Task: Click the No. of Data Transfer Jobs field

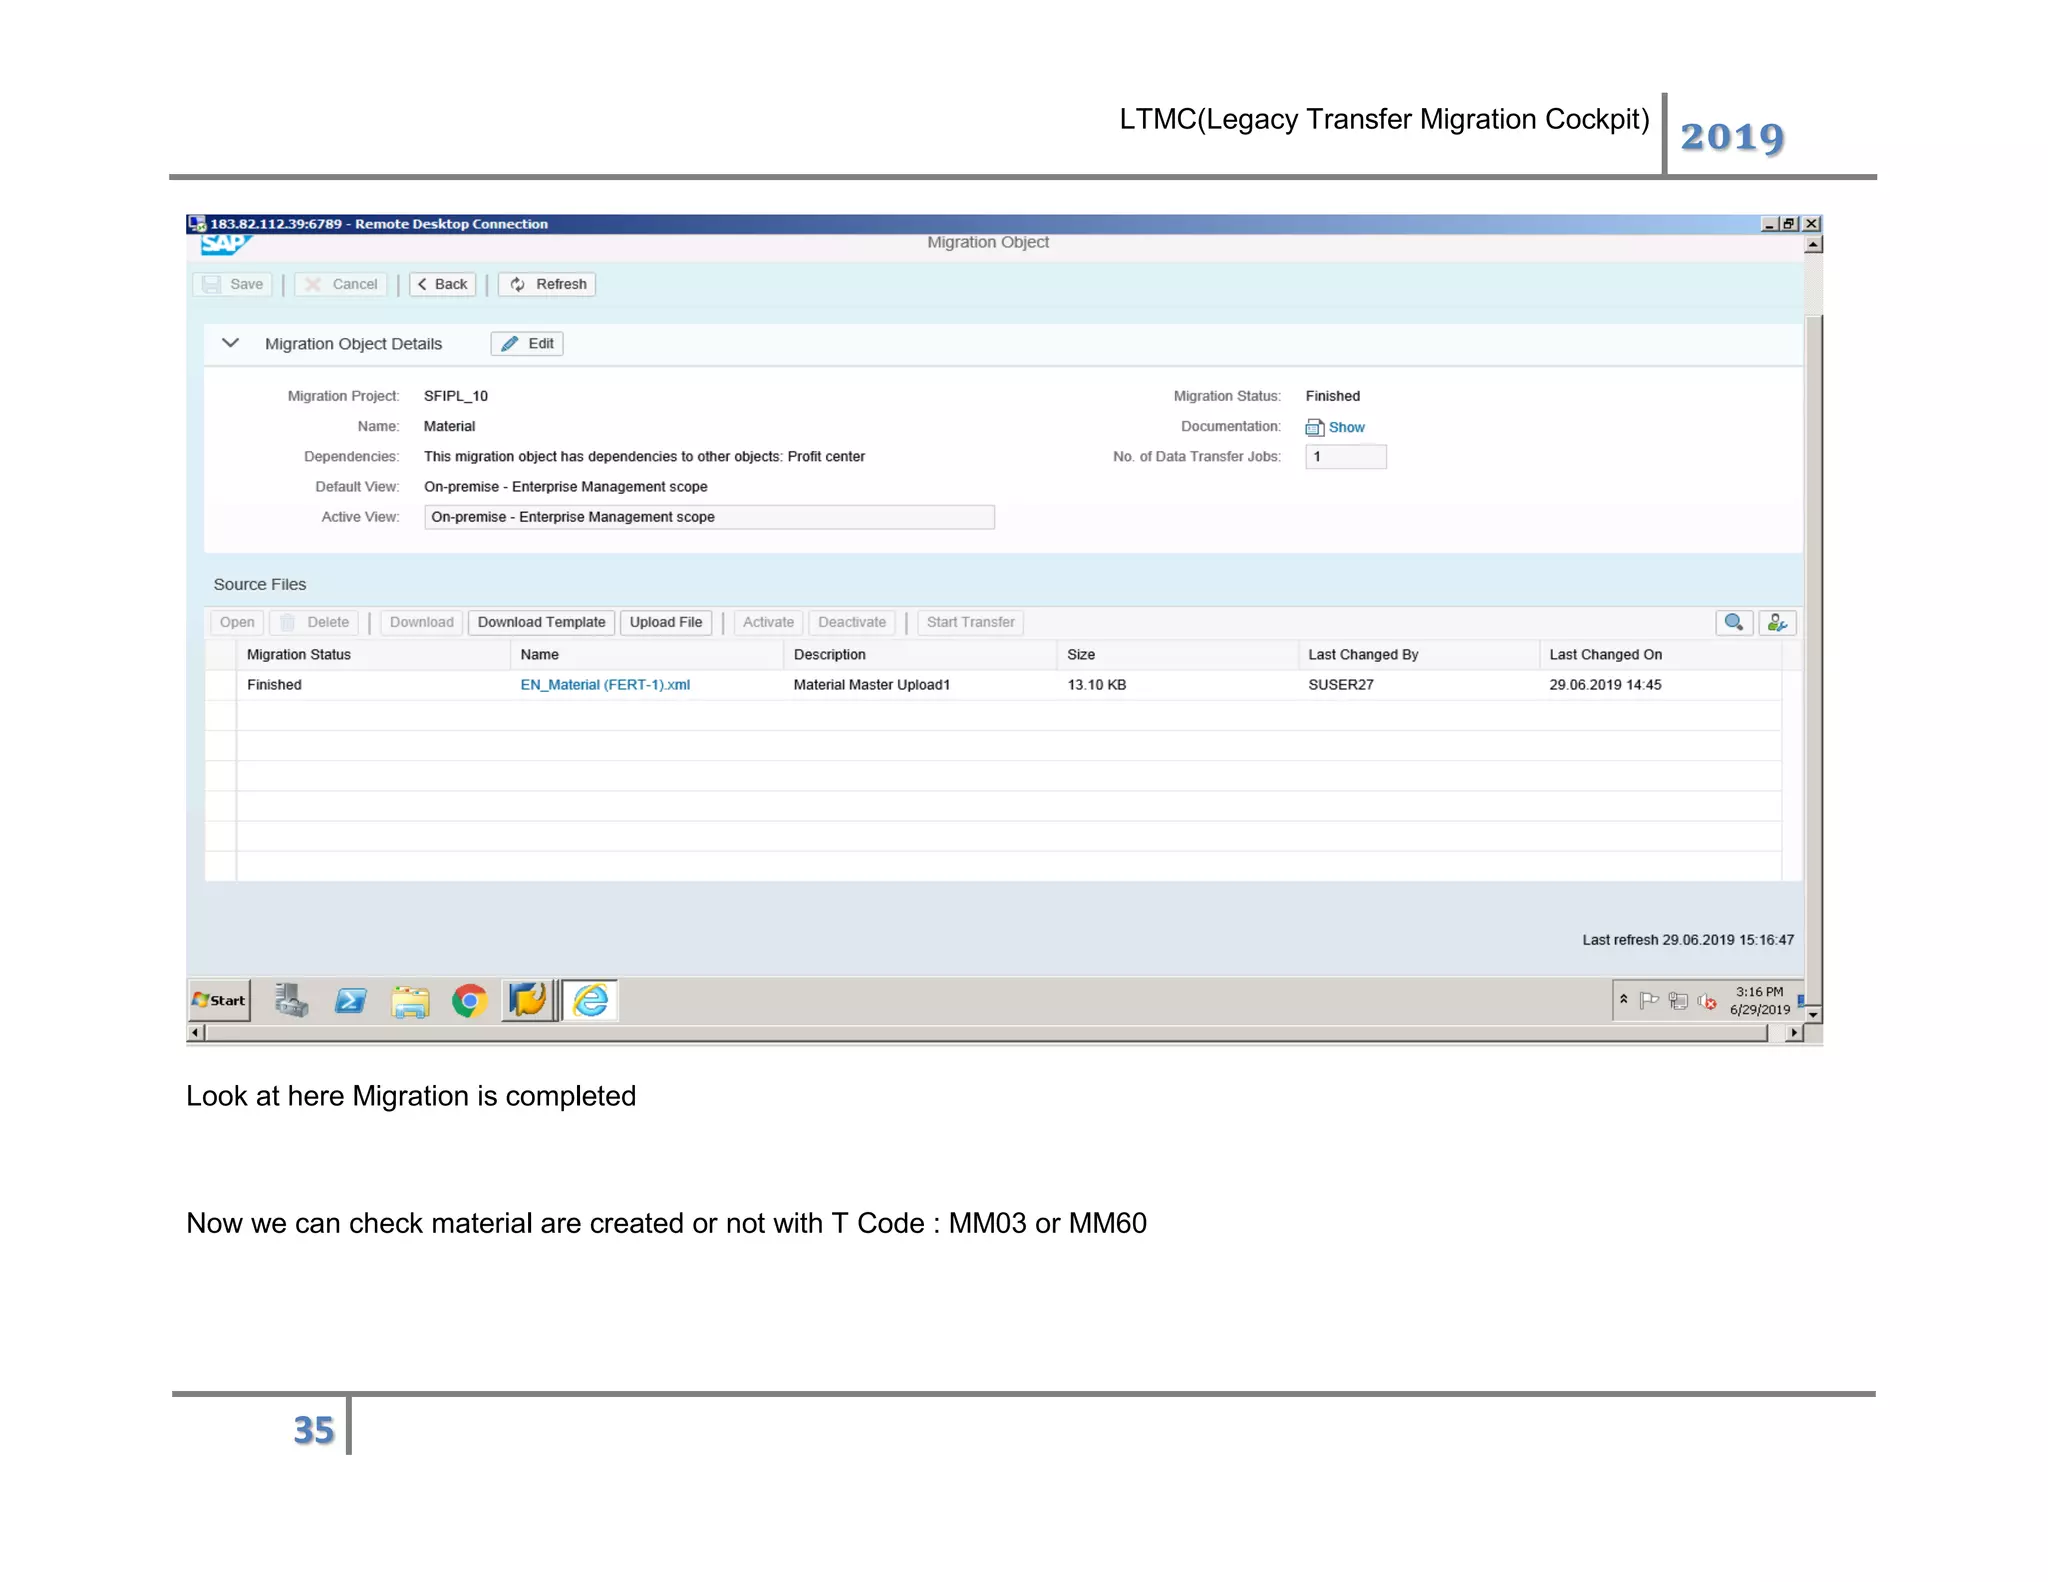Action: click(x=1345, y=457)
